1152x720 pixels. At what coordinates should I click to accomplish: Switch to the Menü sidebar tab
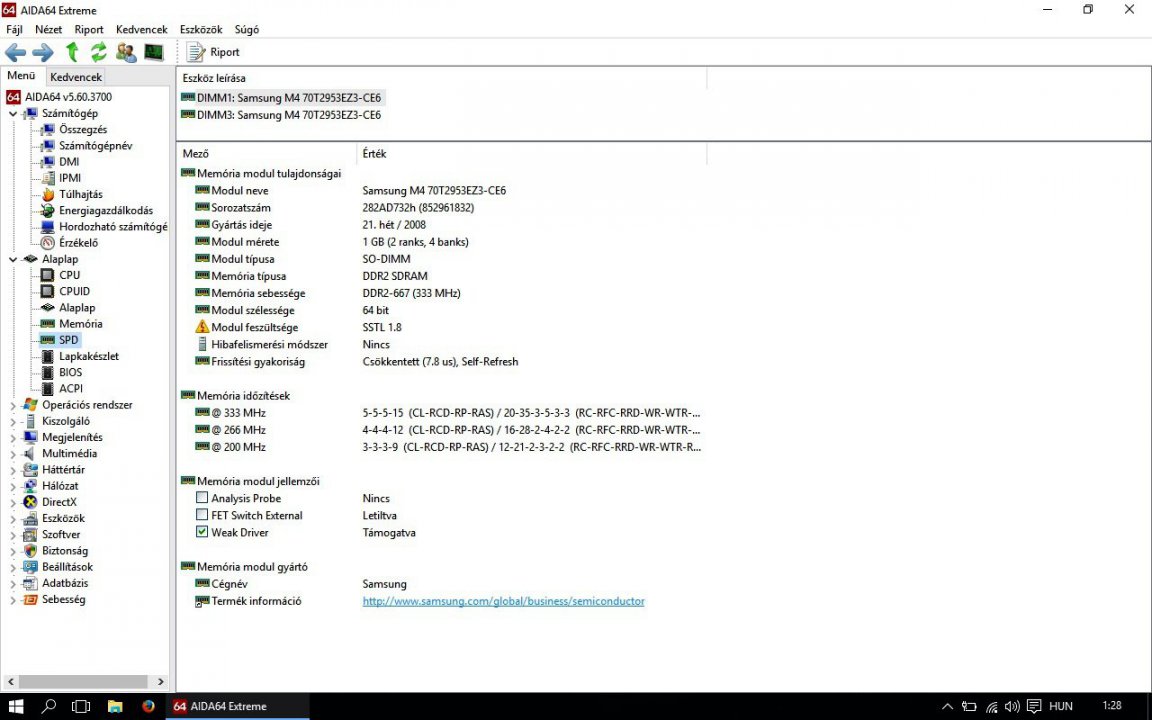21,76
